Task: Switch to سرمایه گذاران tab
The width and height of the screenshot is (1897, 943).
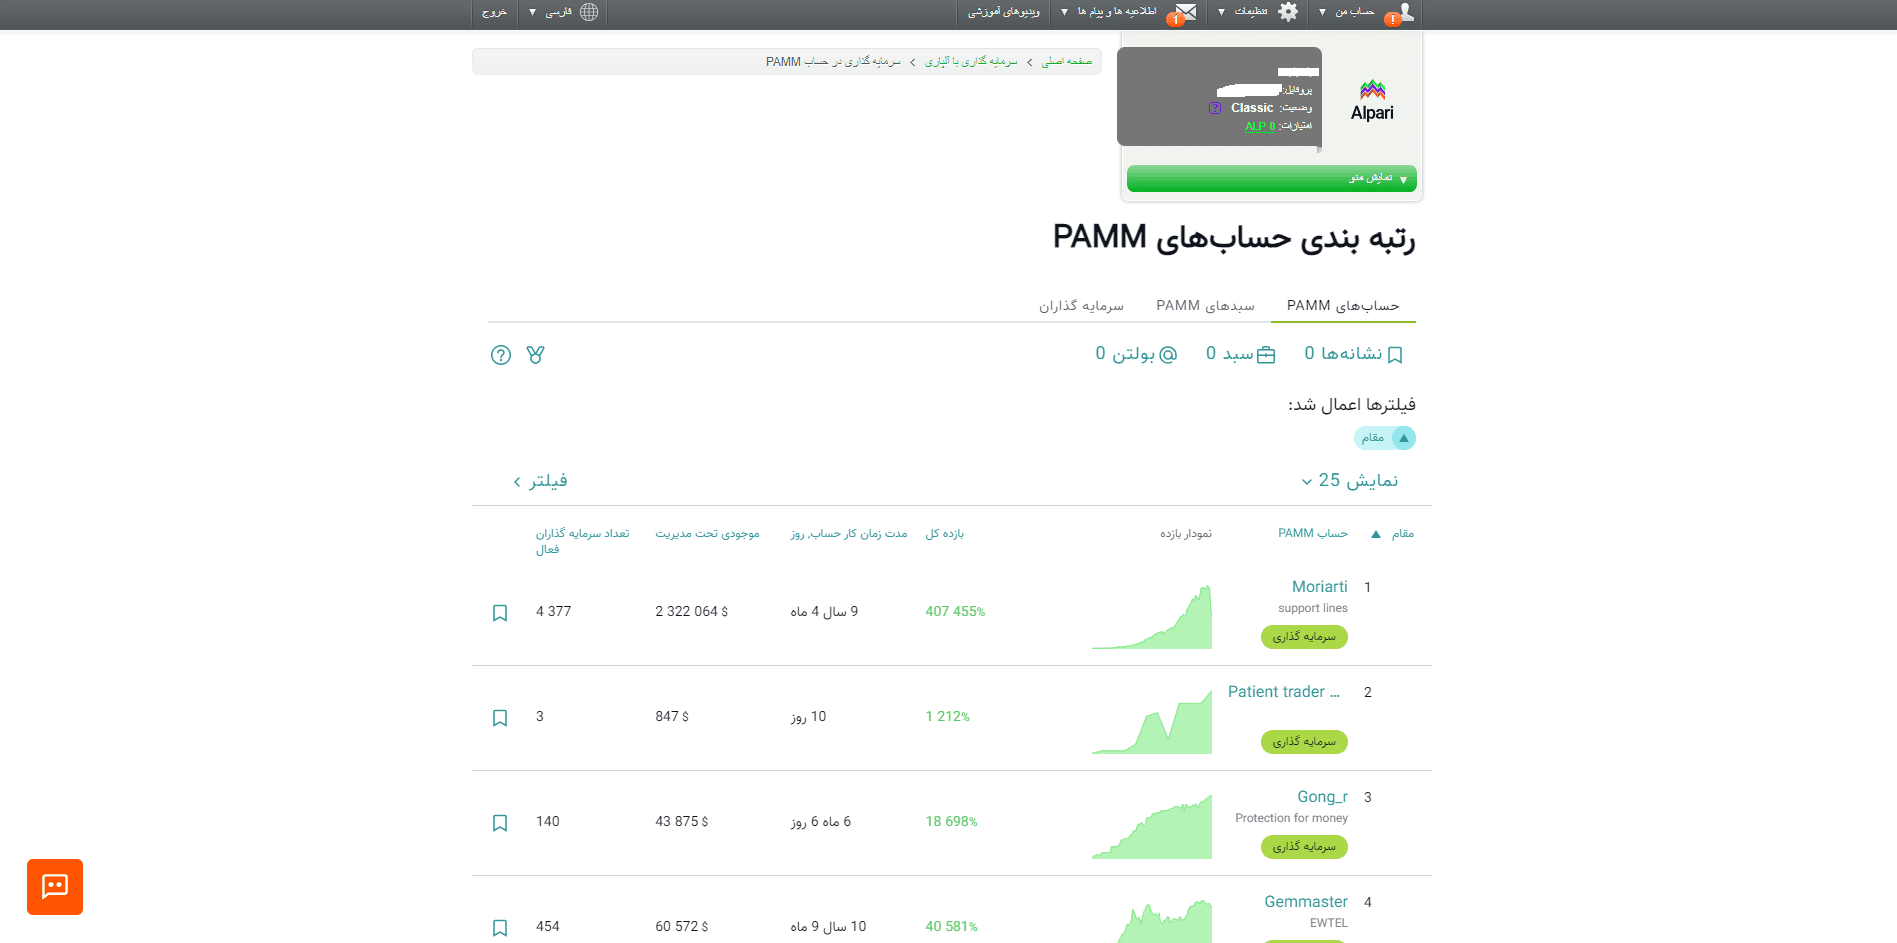Action: [x=1081, y=305]
